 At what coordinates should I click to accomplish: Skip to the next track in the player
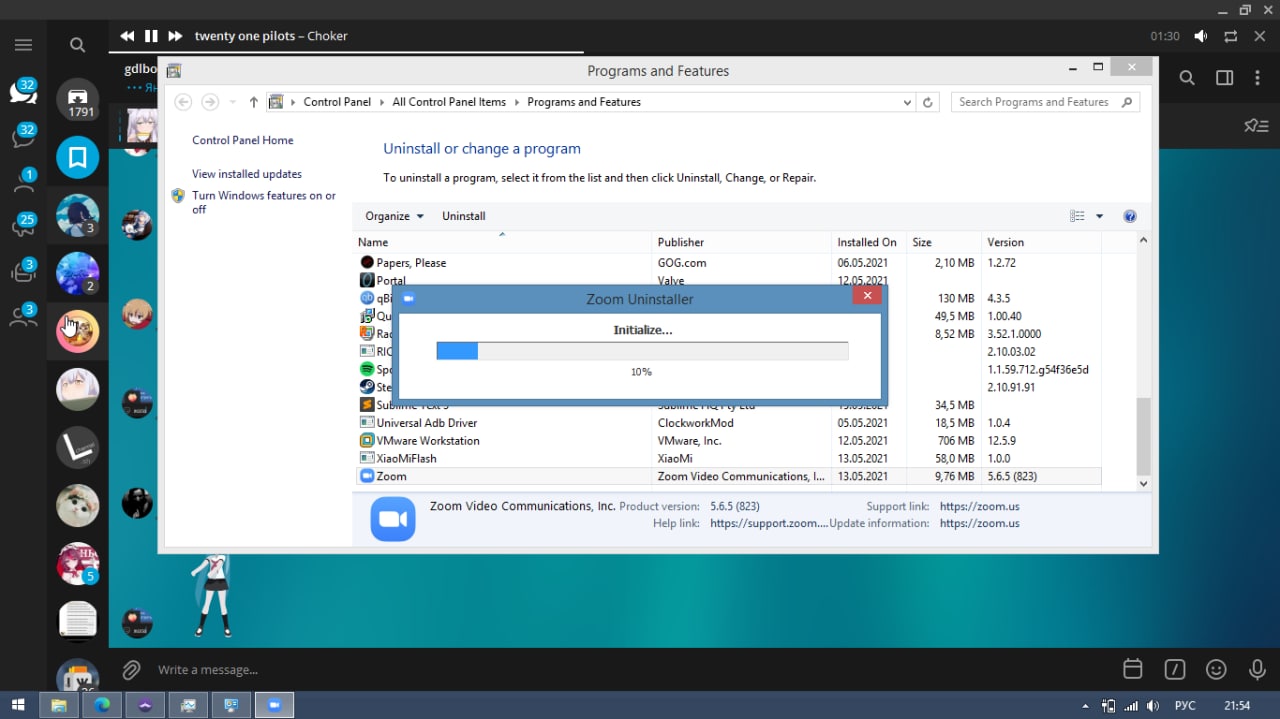pos(175,36)
